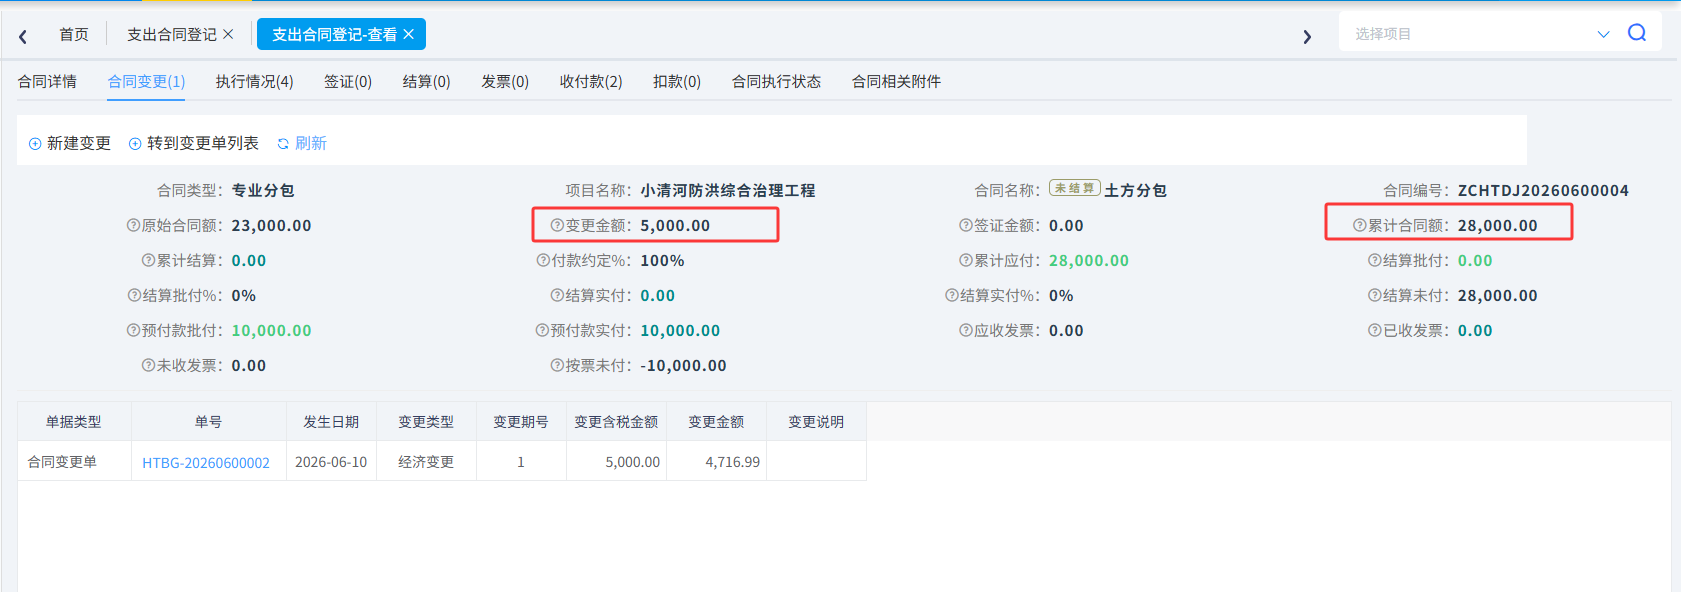Click the 新建变更 button
This screenshot has height=592, width=1681.
[x=70, y=143]
